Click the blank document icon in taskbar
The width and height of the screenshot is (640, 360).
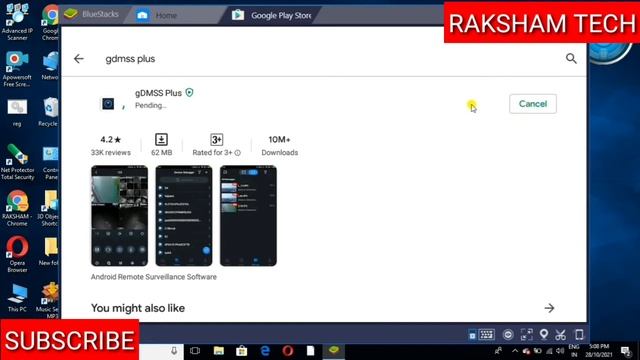[311, 351]
